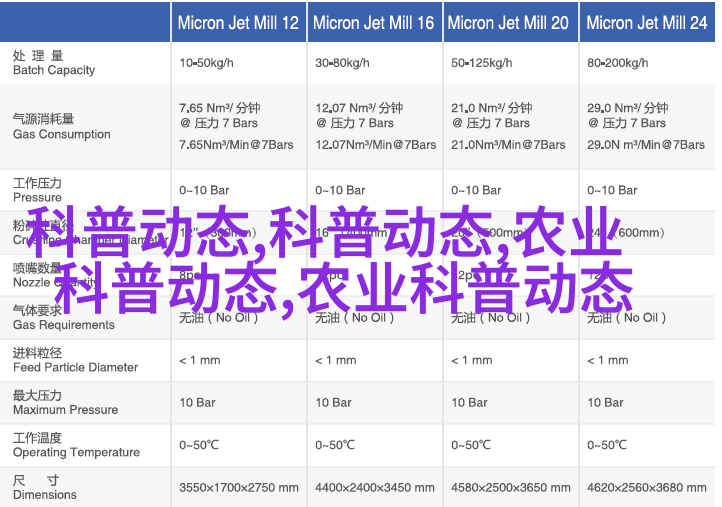This screenshot has width=722, height=507.
Task: Select 0~10 Bar pressure under Jet Mill 20
Action: point(476,190)
